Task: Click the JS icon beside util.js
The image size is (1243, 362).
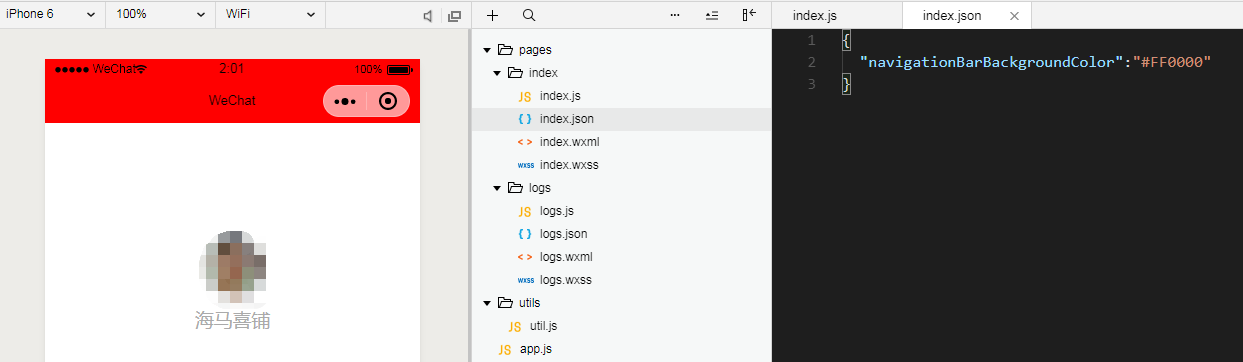Action: click(x=515, y=326)
